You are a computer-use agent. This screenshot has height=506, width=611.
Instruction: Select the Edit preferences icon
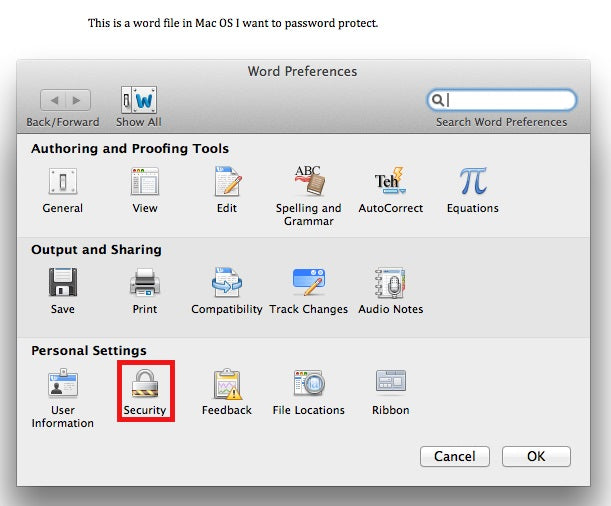[227, 183]
